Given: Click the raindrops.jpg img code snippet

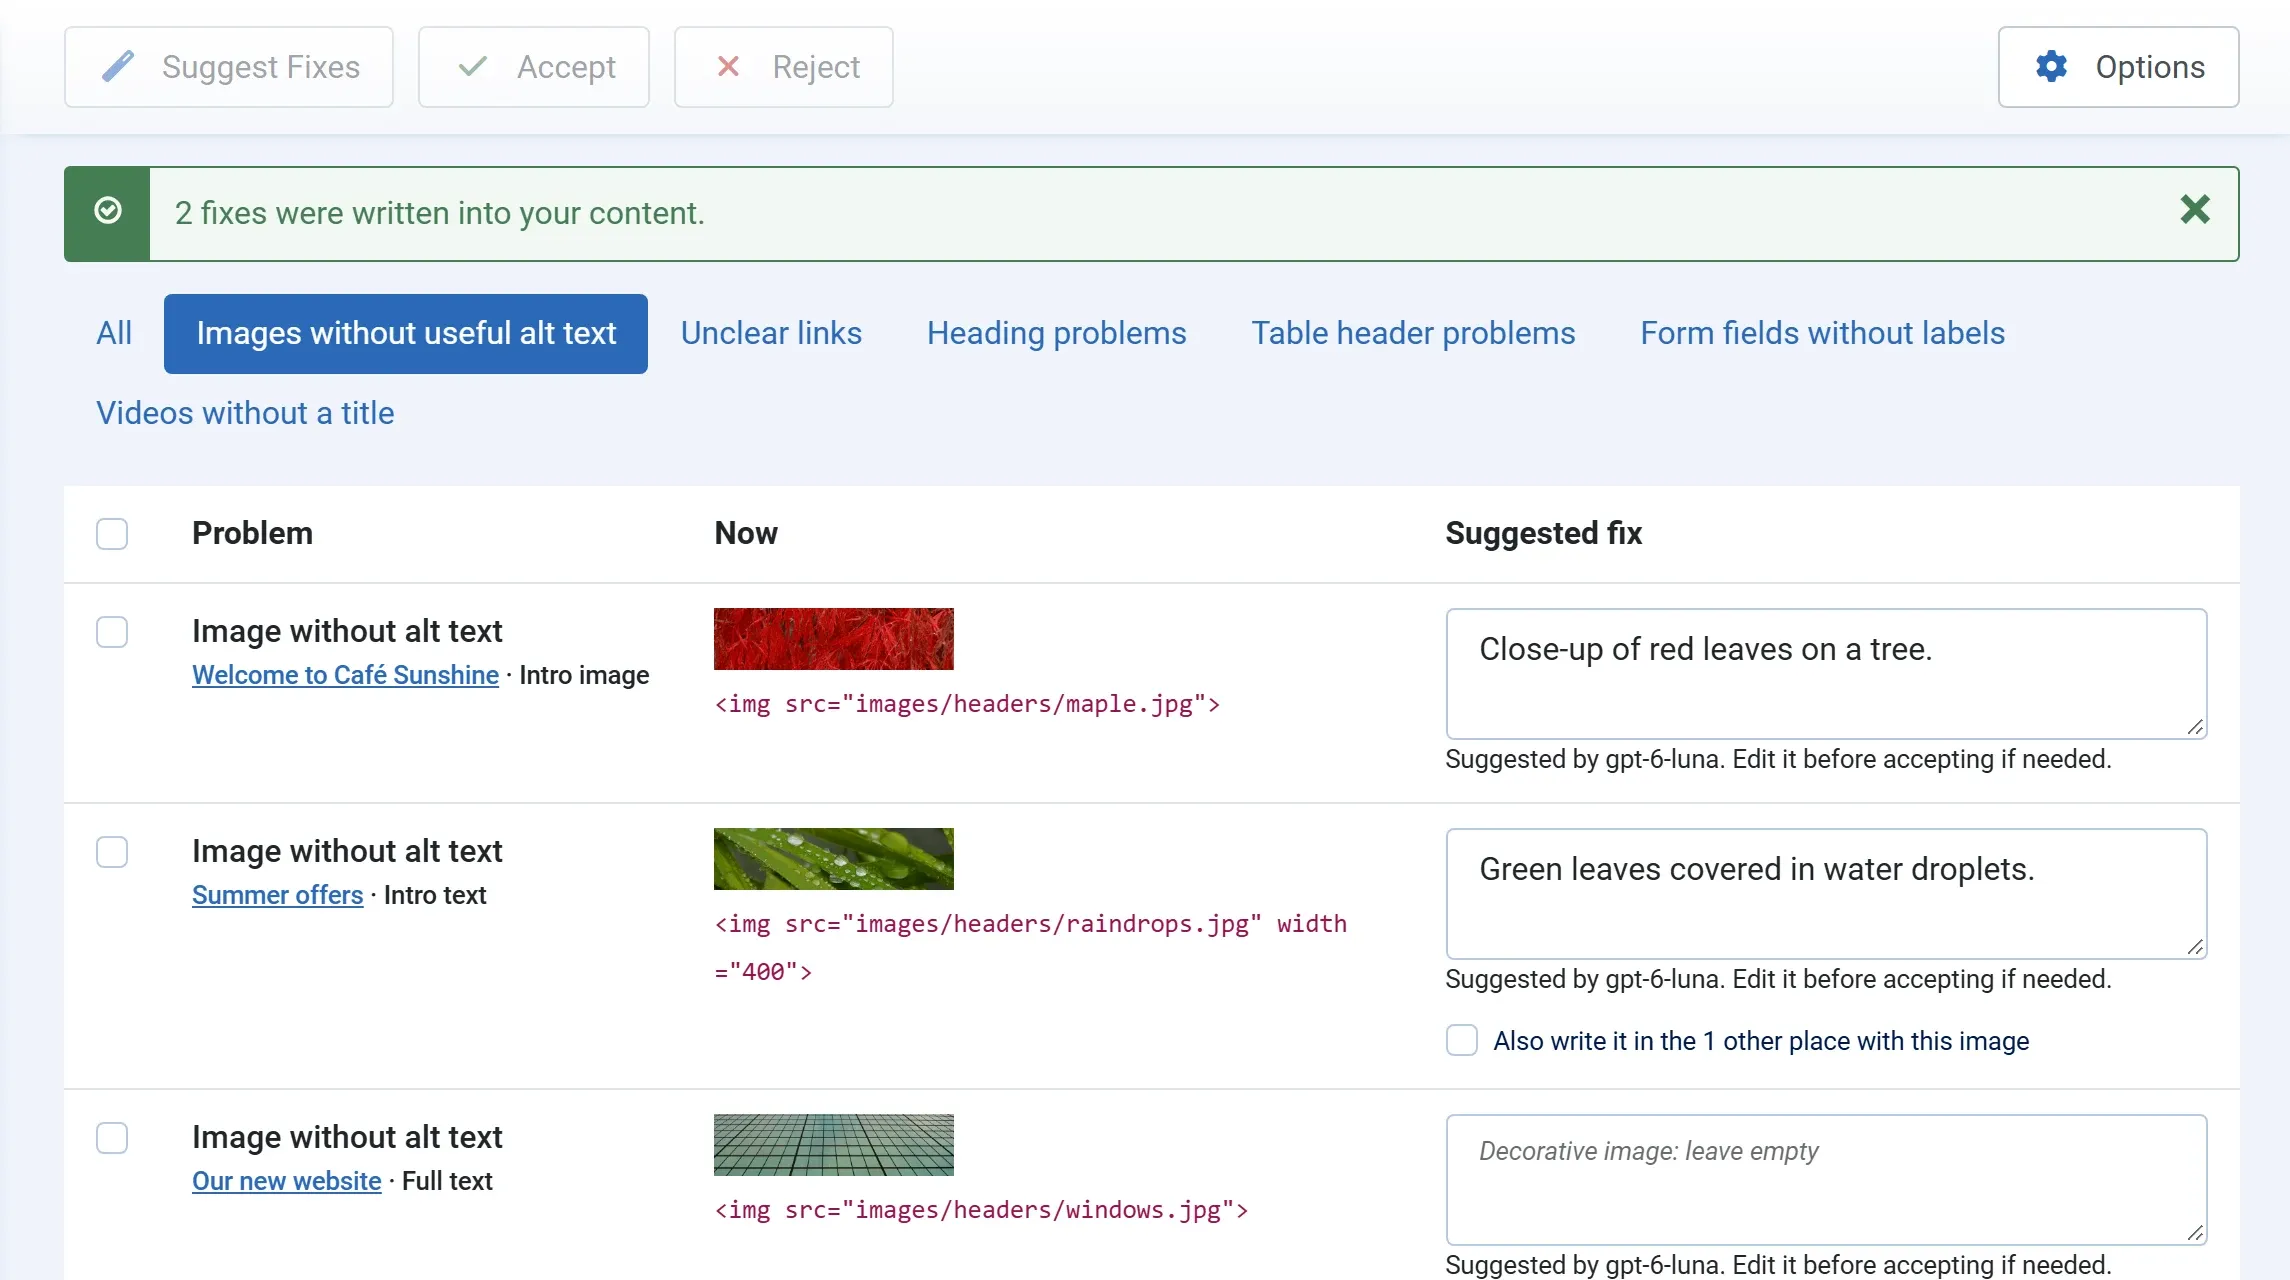Looking at the screenshot, I should pos(1030,948).
